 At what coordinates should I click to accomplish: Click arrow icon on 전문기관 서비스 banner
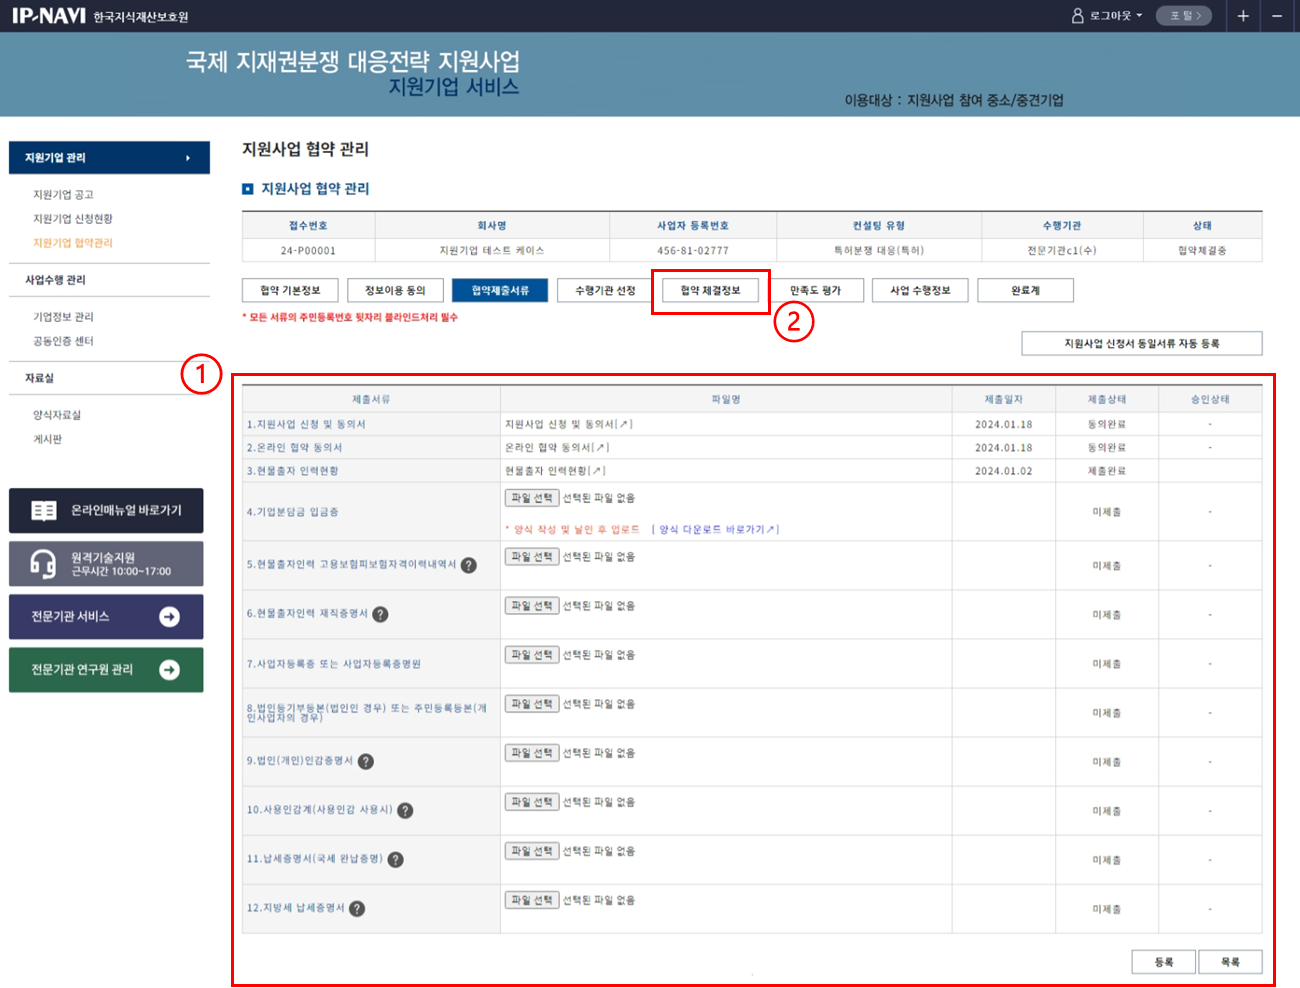pos(170,617)
